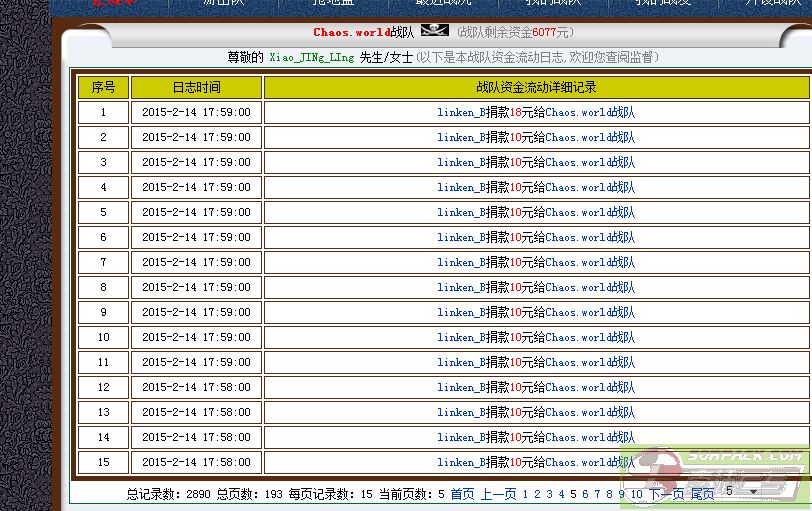Go to page 1 in the pagination
Viewport: 812px width, 511px height.
[525, 494]
